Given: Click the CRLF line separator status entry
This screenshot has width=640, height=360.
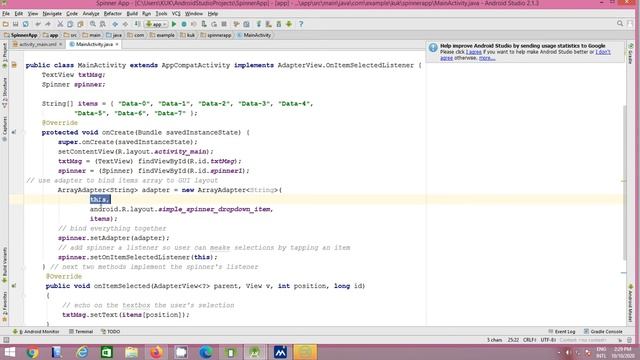Looking at the screenshot, I should [529, 340].
